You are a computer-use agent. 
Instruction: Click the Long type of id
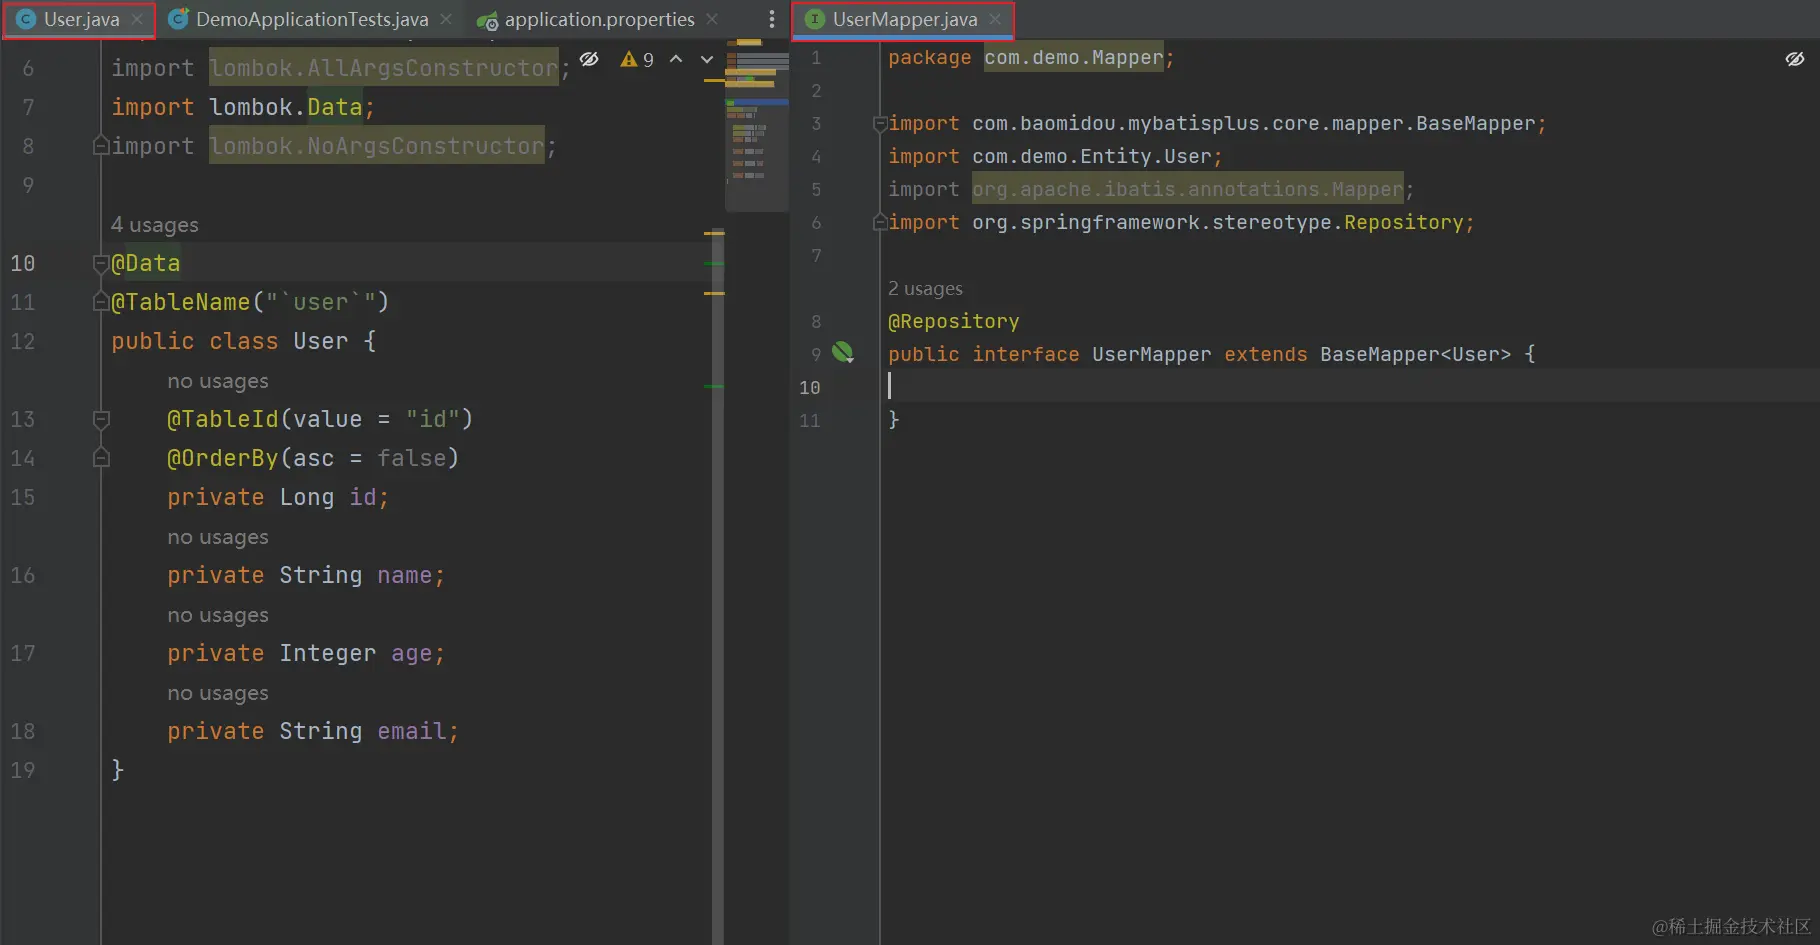click(307, 497)
